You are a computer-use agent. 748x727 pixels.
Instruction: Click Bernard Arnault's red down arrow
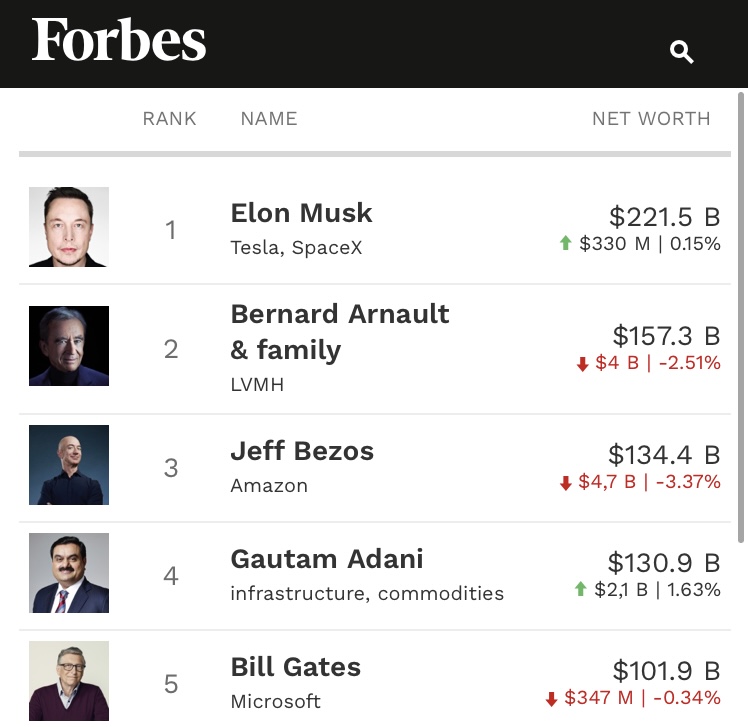click(x=582, y=364)
